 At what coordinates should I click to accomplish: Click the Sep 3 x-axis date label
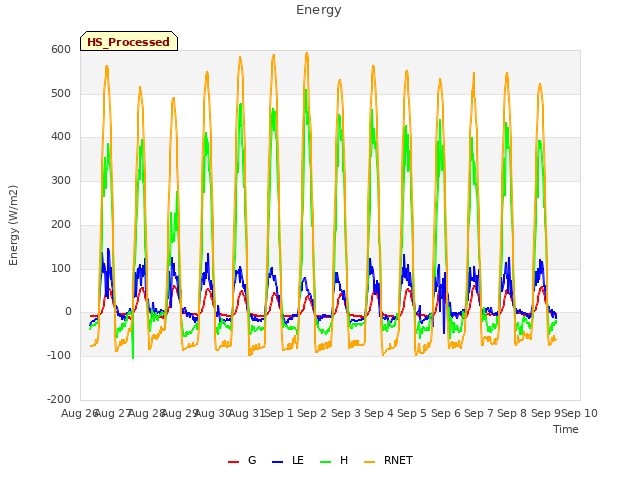pyautogui.click(x=345, y=413)
